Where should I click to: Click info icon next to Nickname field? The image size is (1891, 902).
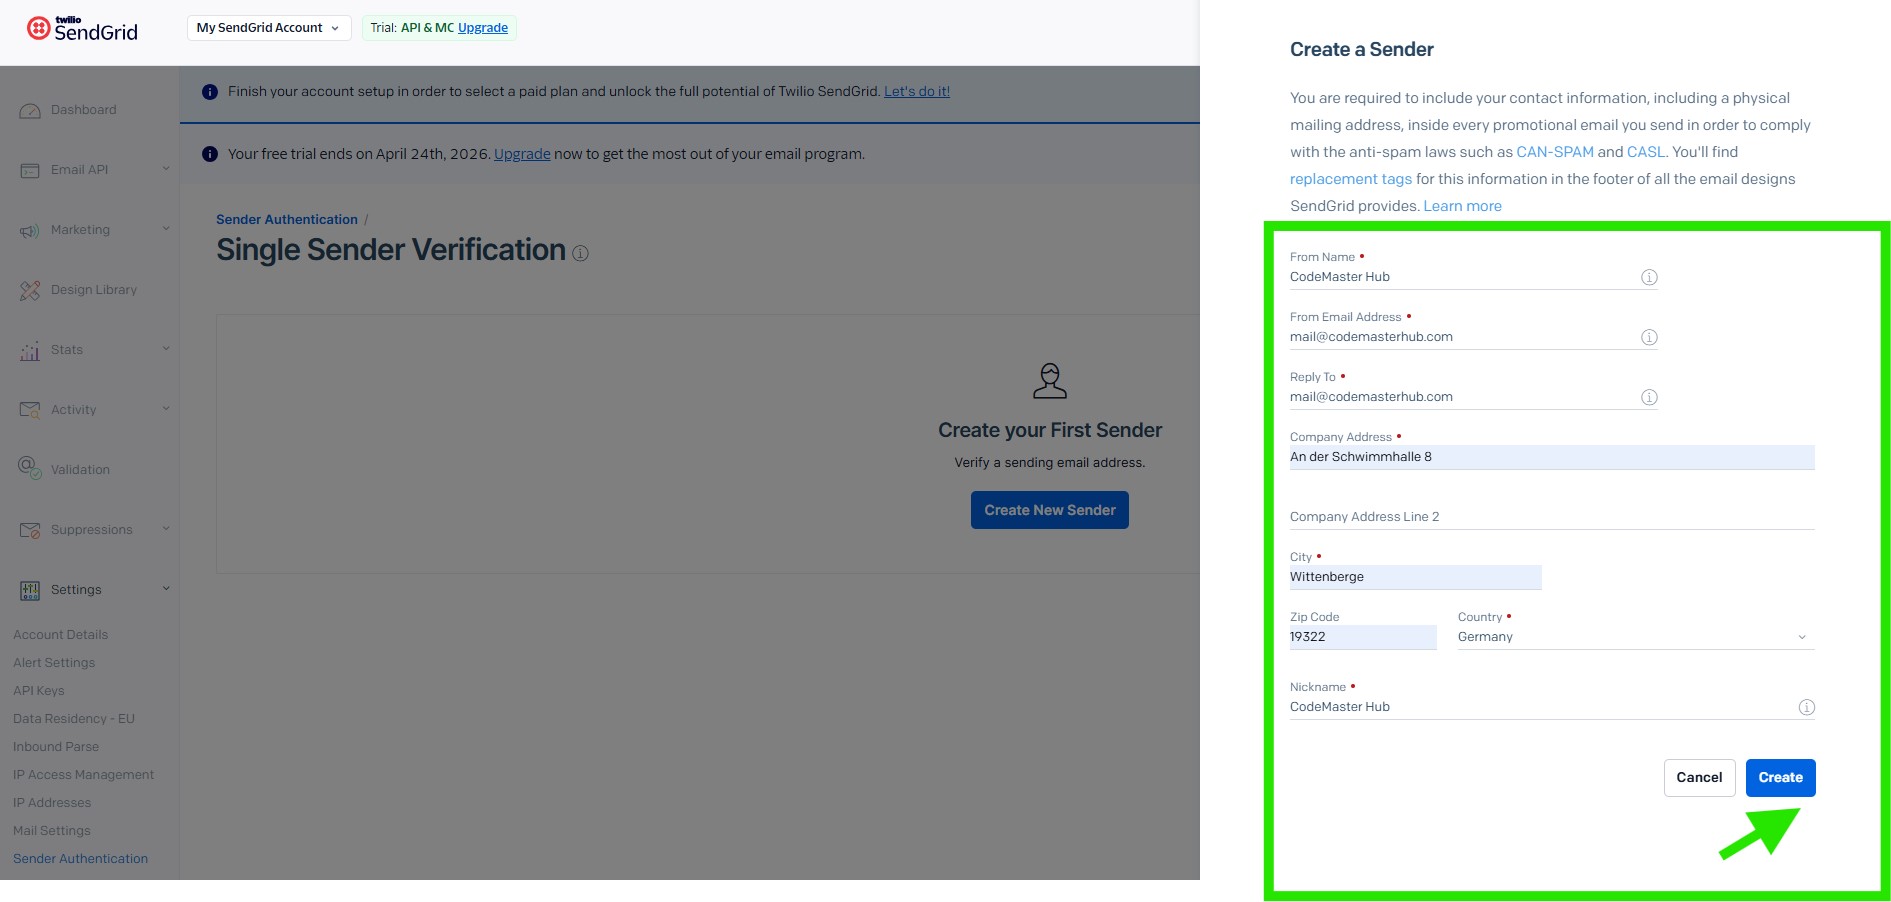click(x=1806, y=707)
